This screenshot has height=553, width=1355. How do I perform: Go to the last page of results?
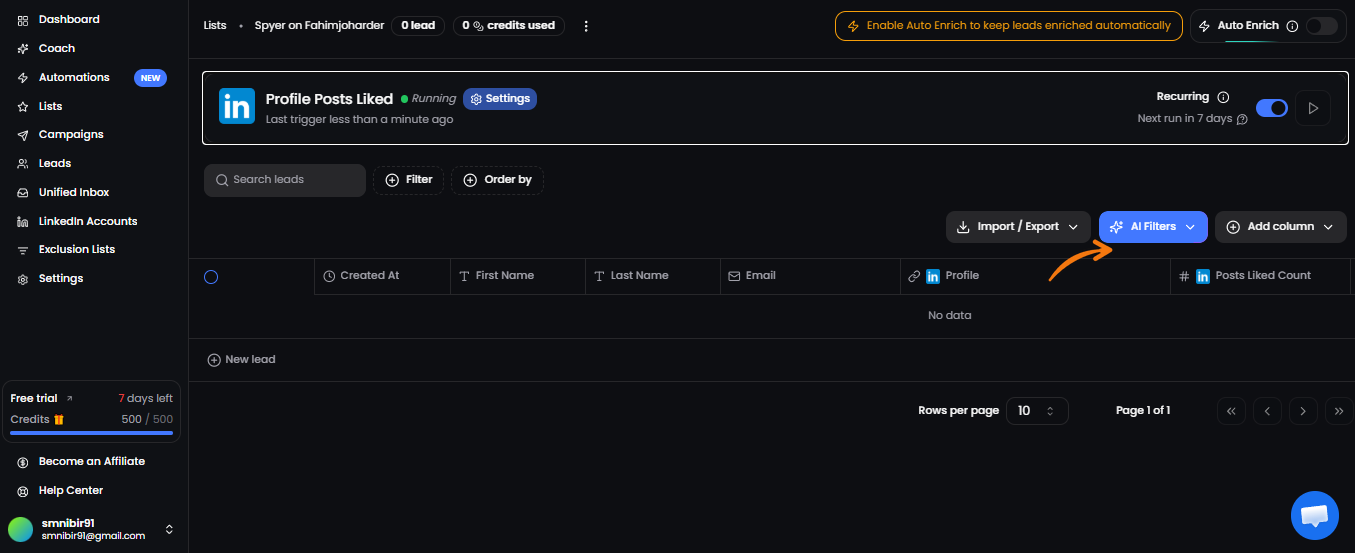1339,411
